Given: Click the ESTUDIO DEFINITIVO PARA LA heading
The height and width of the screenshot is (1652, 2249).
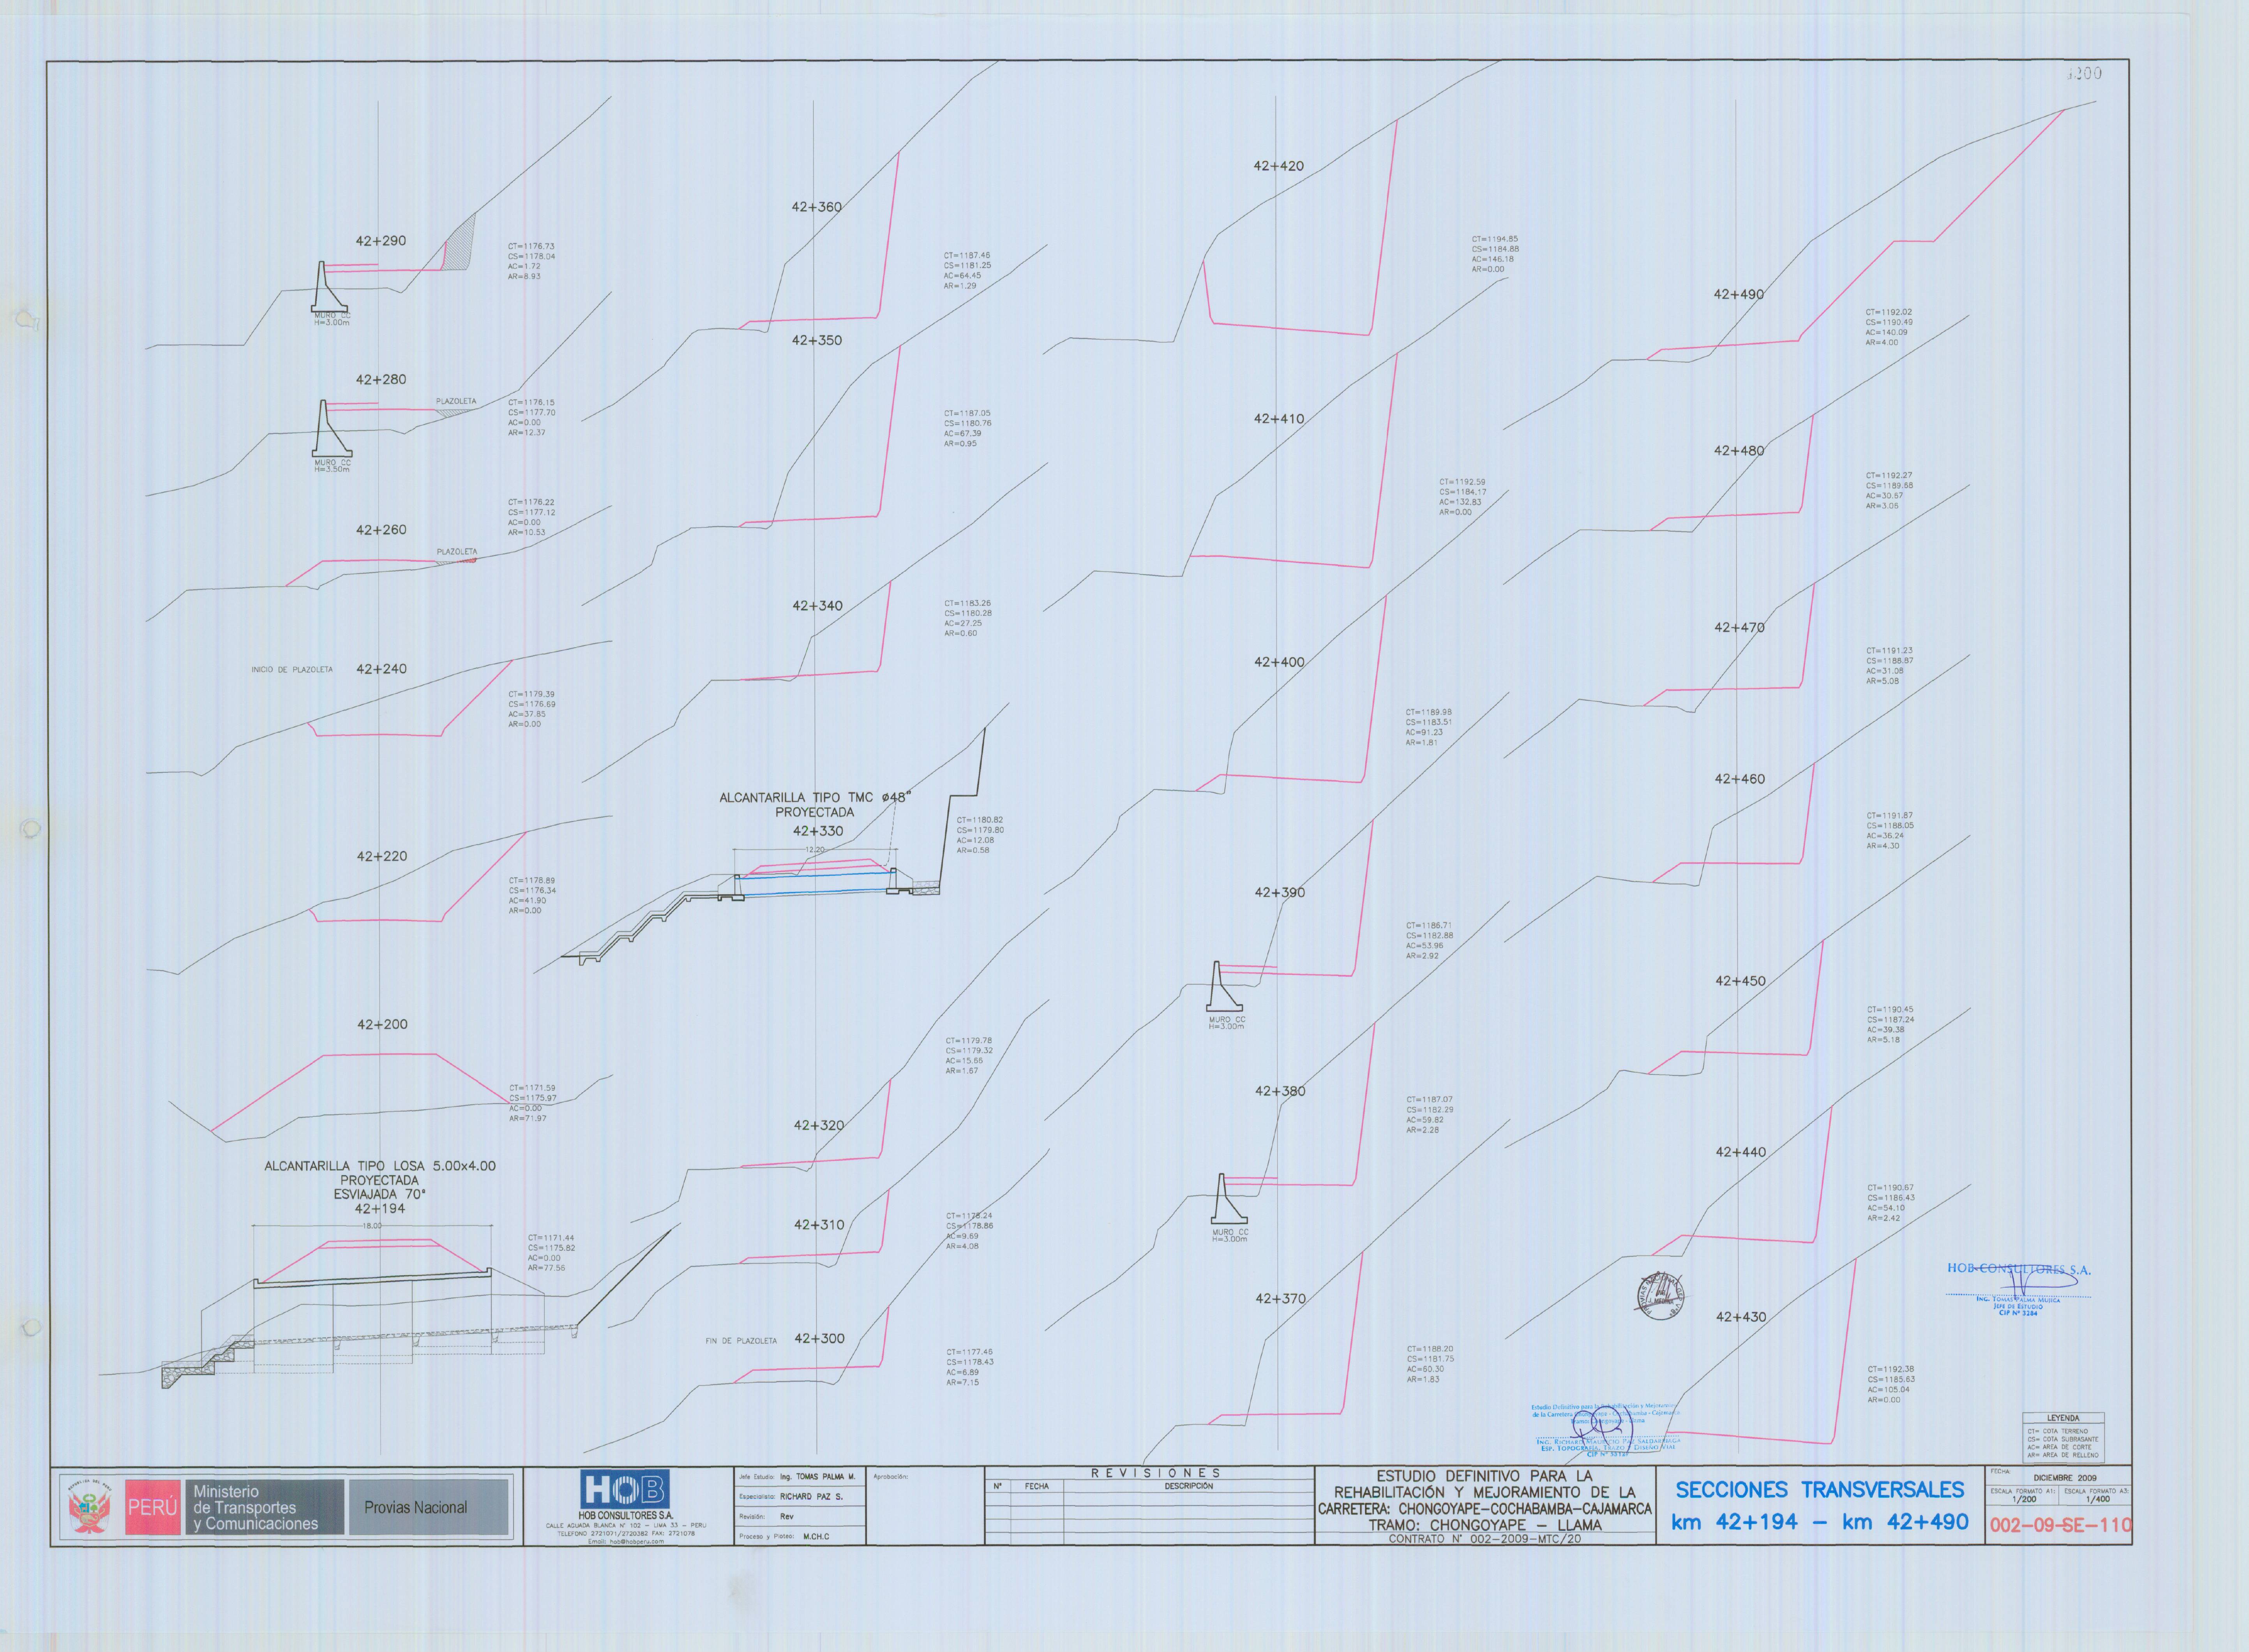Looking at the screenshot, I should click(x=1484, y=1476).
